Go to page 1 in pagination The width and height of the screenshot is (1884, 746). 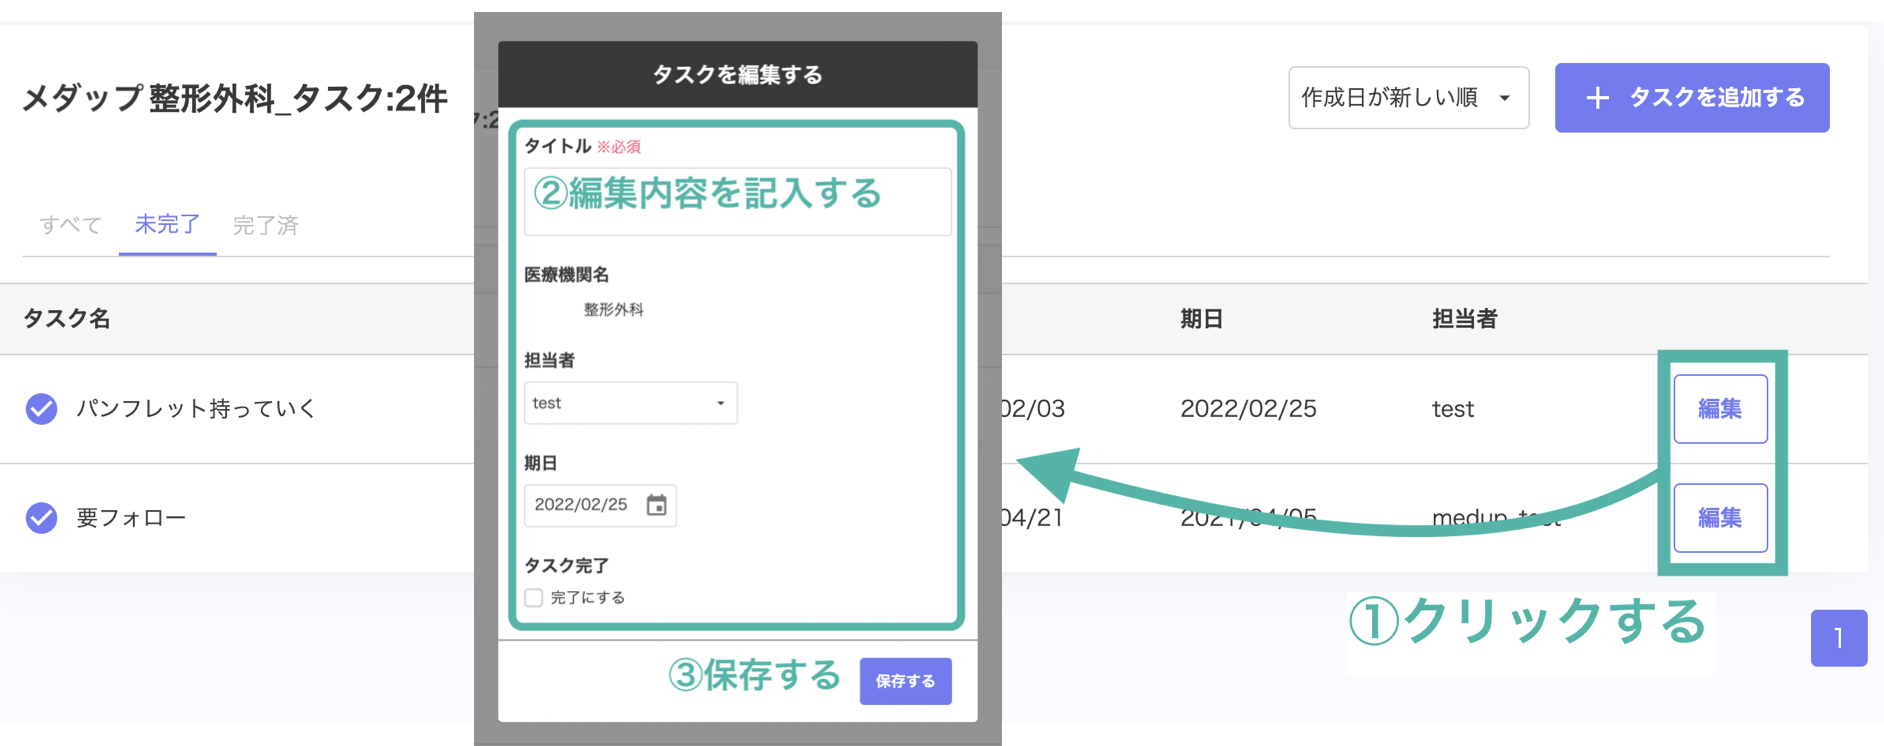click(x=1839, y=638)
